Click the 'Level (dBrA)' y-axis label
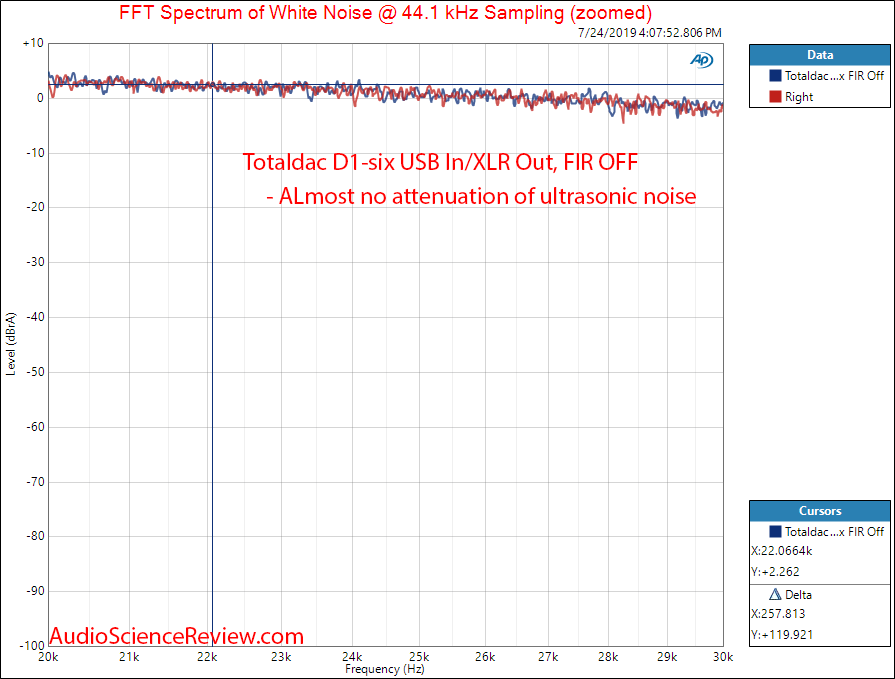 (10, 344)
